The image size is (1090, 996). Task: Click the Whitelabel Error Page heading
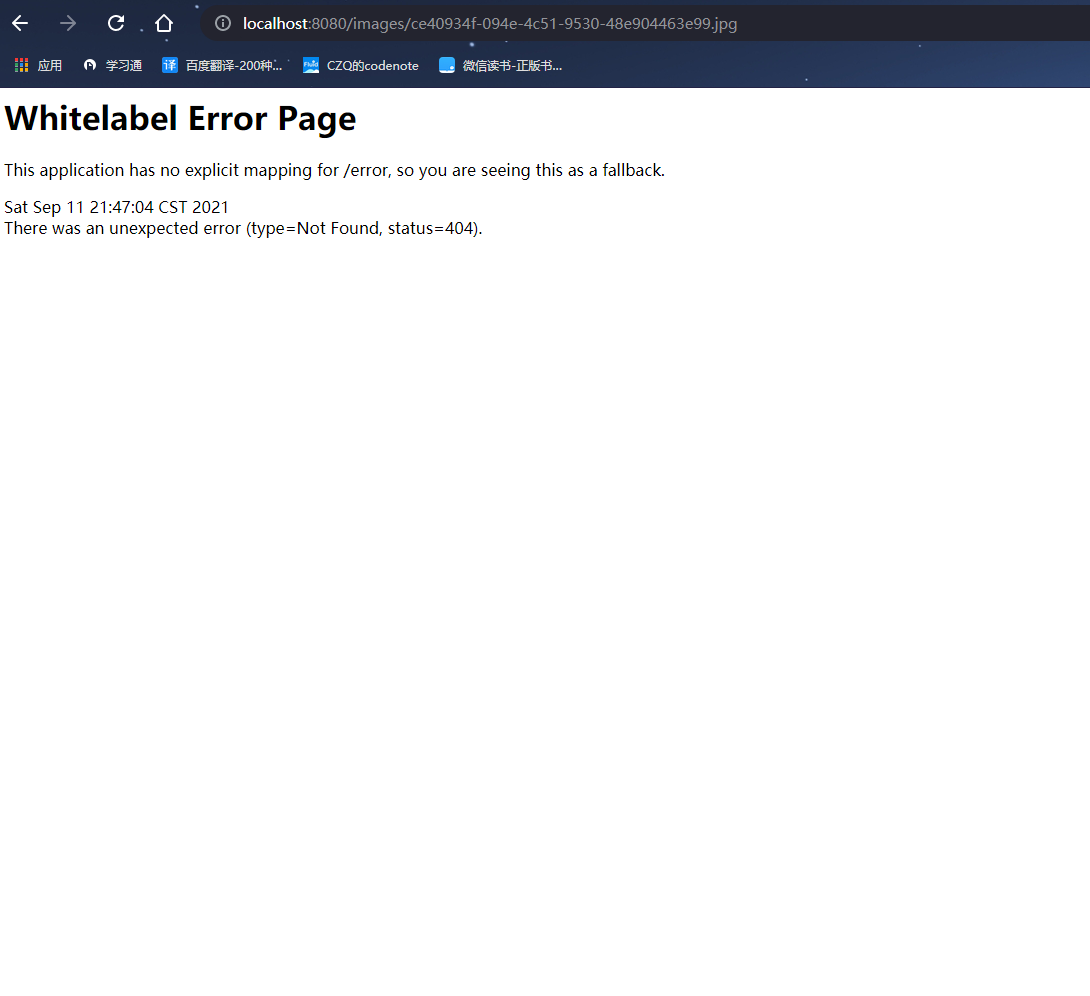click(x=180, y=118)
